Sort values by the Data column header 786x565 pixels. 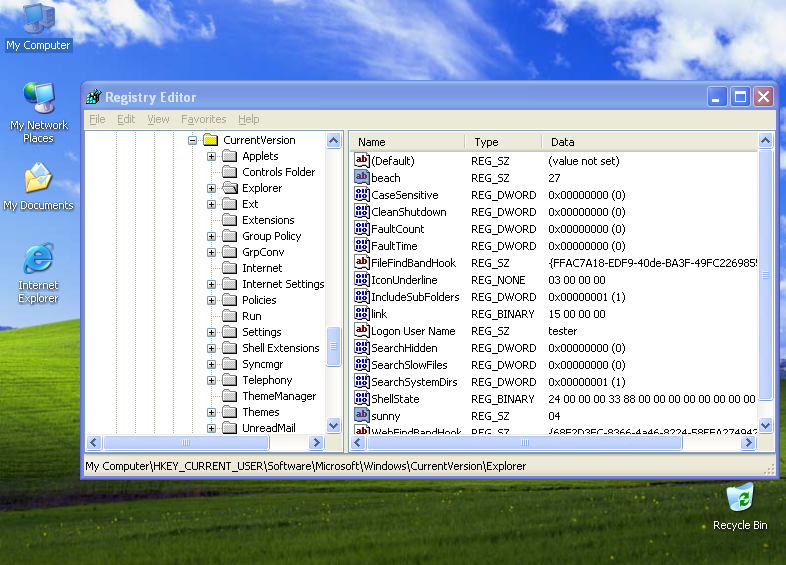pos(650,142)
